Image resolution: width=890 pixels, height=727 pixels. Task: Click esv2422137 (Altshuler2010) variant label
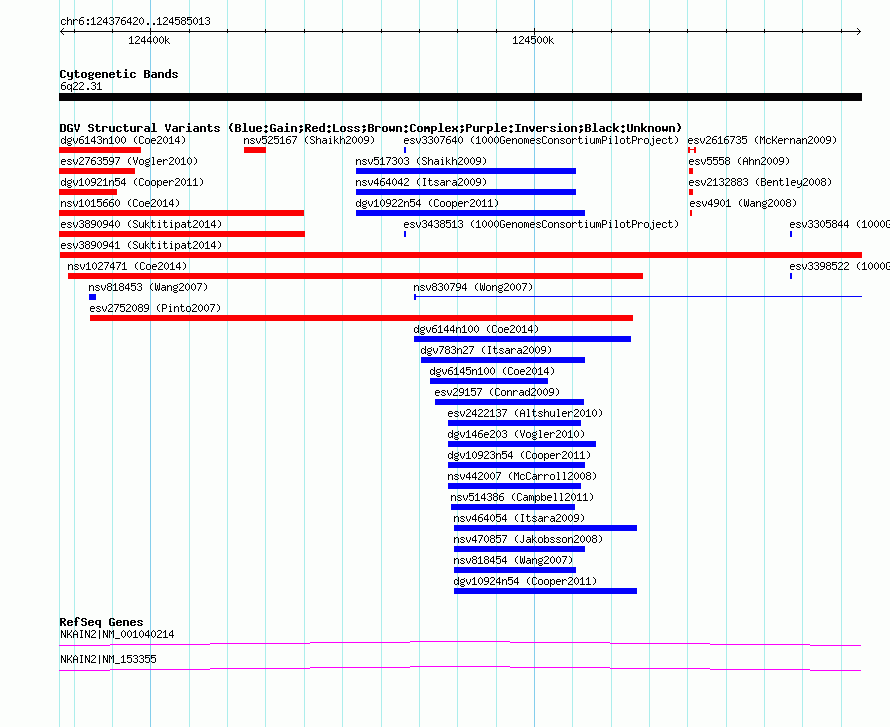525,413
